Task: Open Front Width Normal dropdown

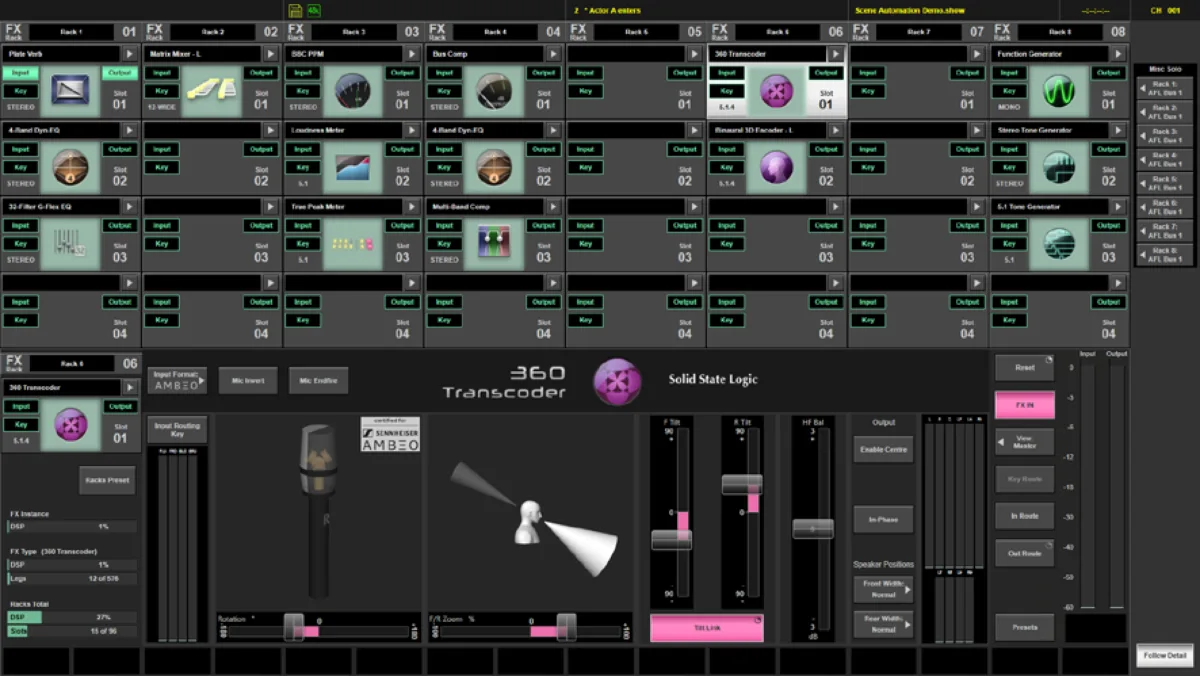Action: pos(883,589)
